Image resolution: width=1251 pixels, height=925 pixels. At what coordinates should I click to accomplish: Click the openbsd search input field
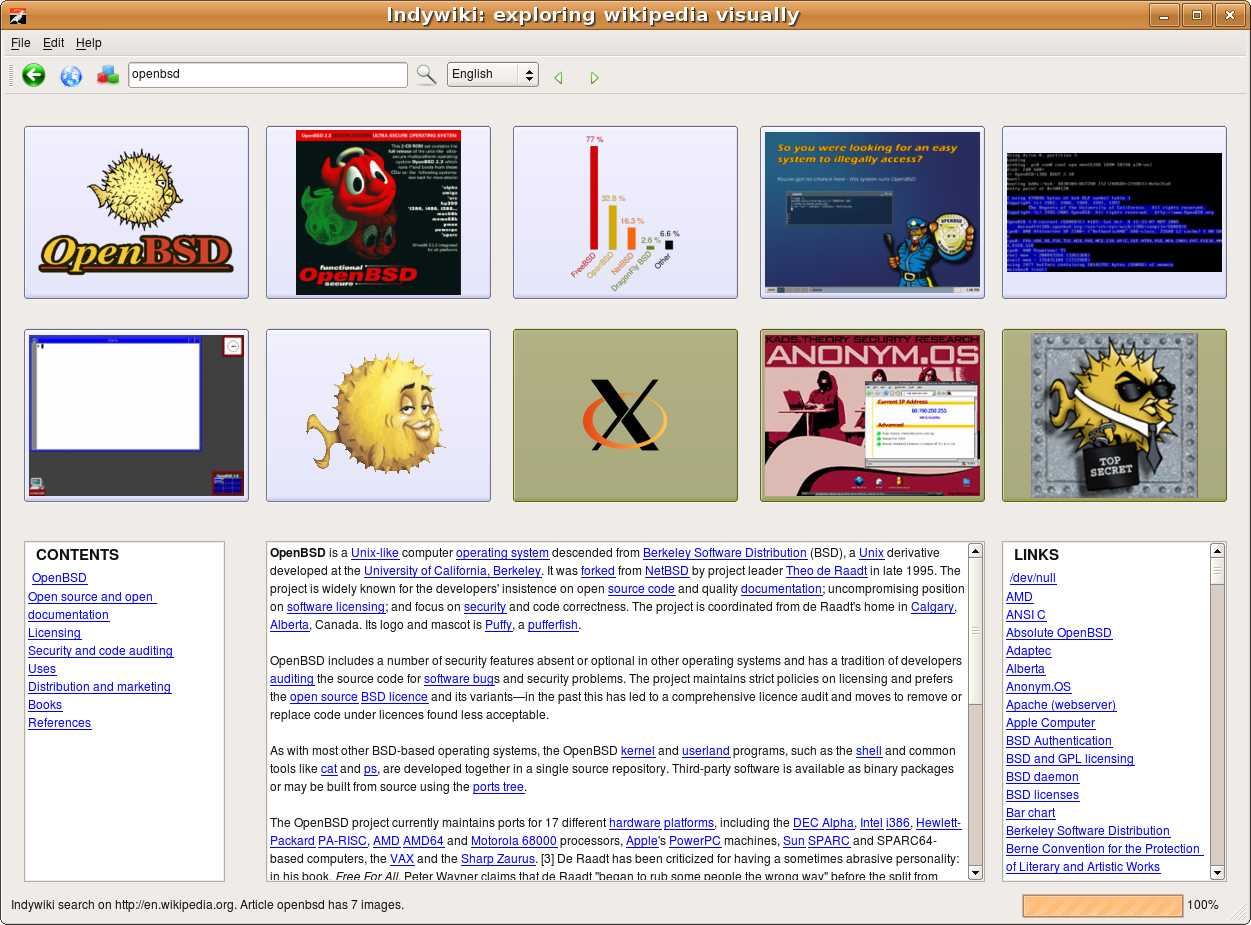pos(267,74)
